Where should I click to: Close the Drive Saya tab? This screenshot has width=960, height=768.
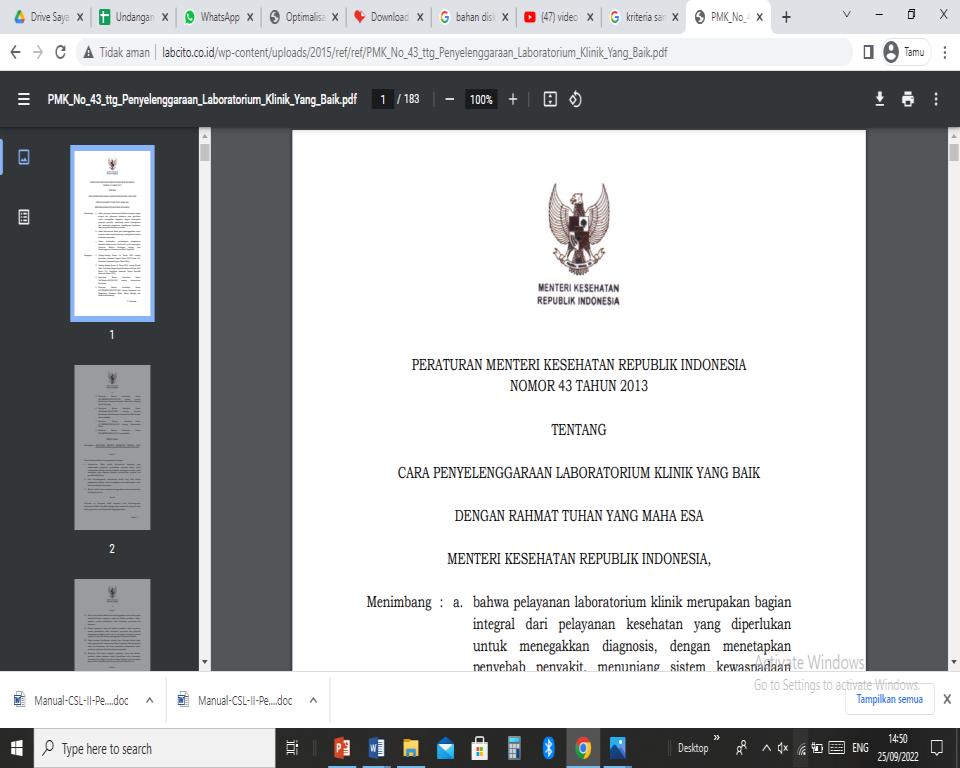[x=80, y=17]
